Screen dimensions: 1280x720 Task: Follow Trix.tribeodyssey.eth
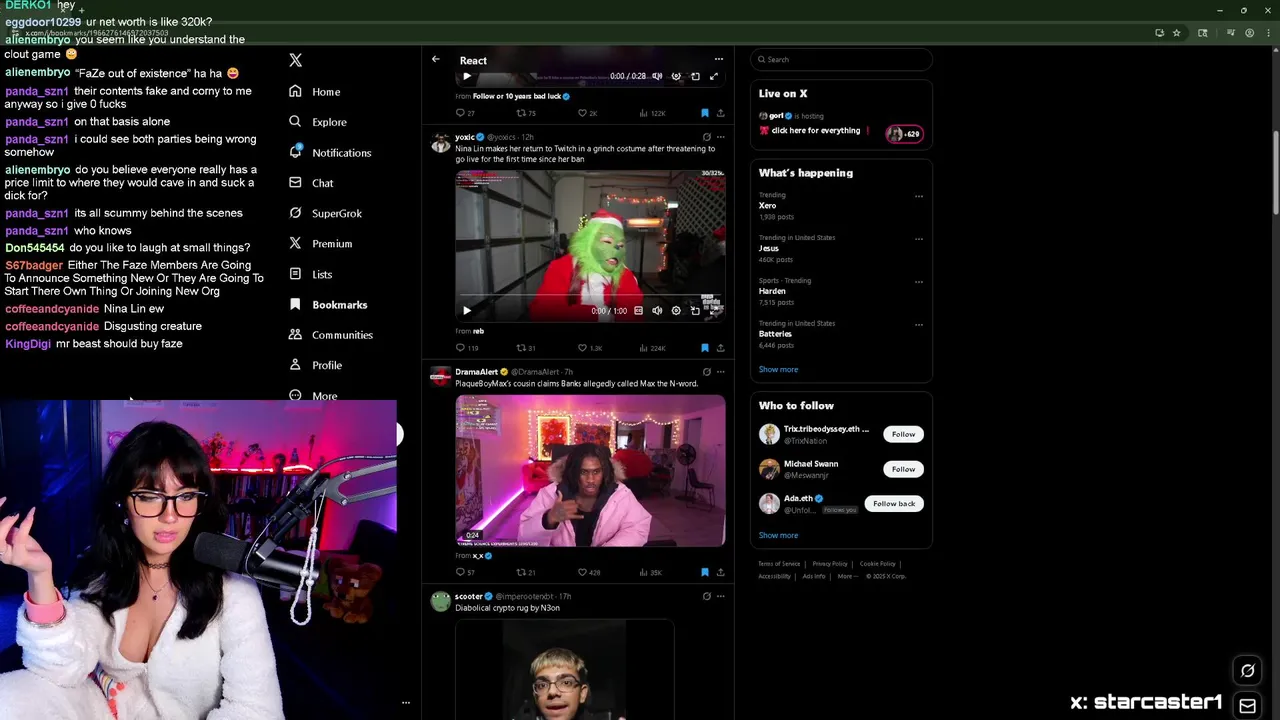[903, 434]
